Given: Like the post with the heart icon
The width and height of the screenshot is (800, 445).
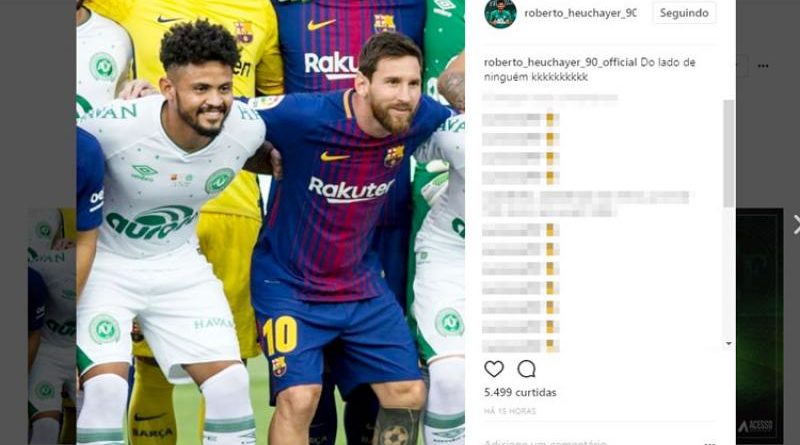Looking at the screenshot, I should [493, 369].
